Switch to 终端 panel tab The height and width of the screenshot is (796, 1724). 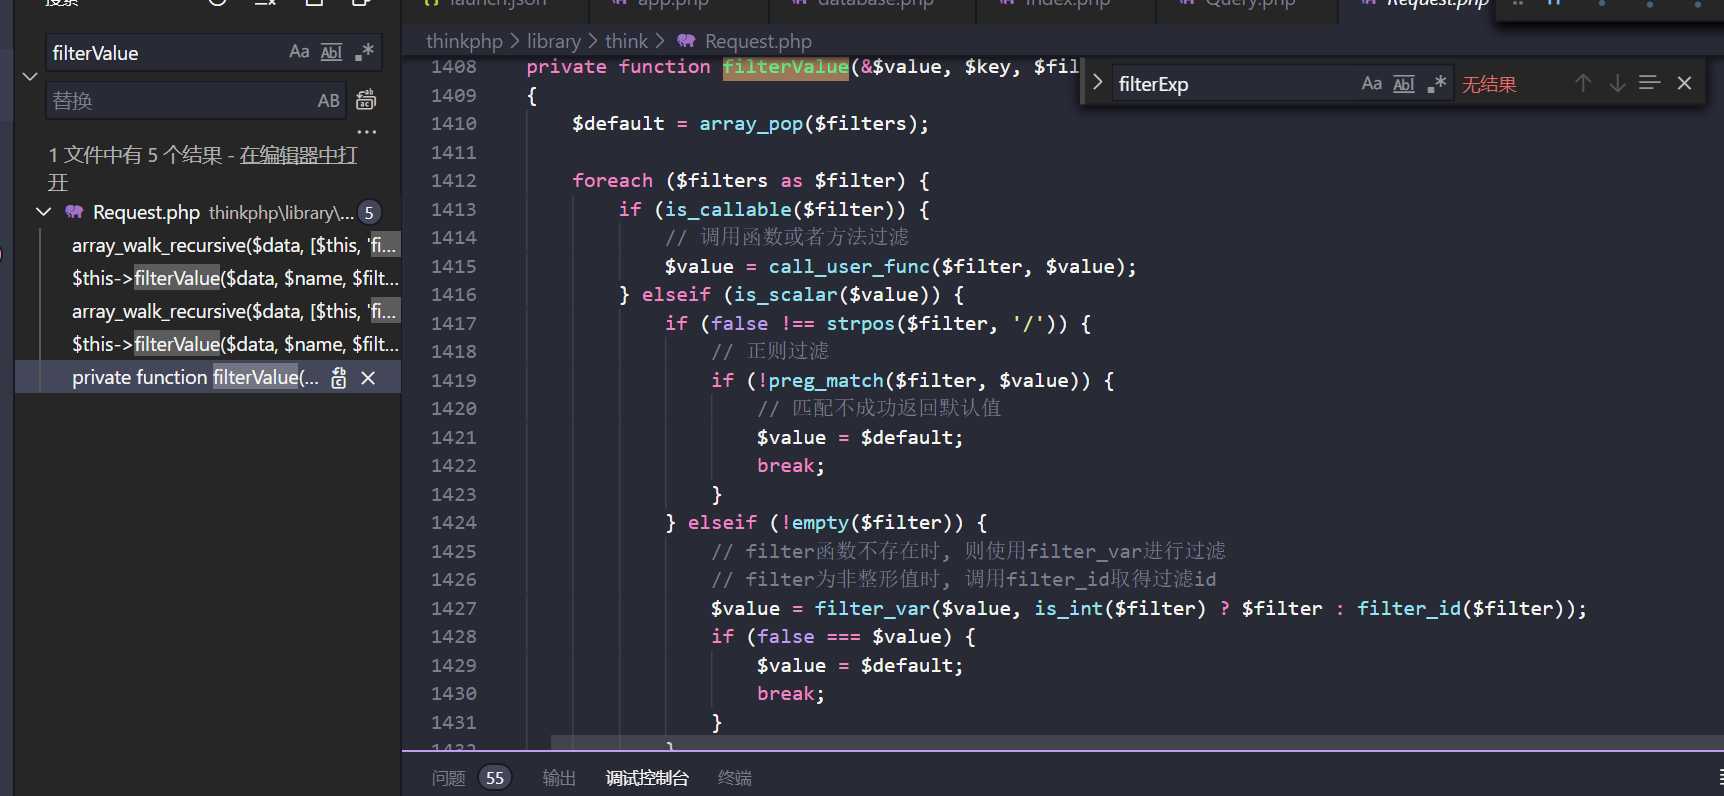(735, 778)
